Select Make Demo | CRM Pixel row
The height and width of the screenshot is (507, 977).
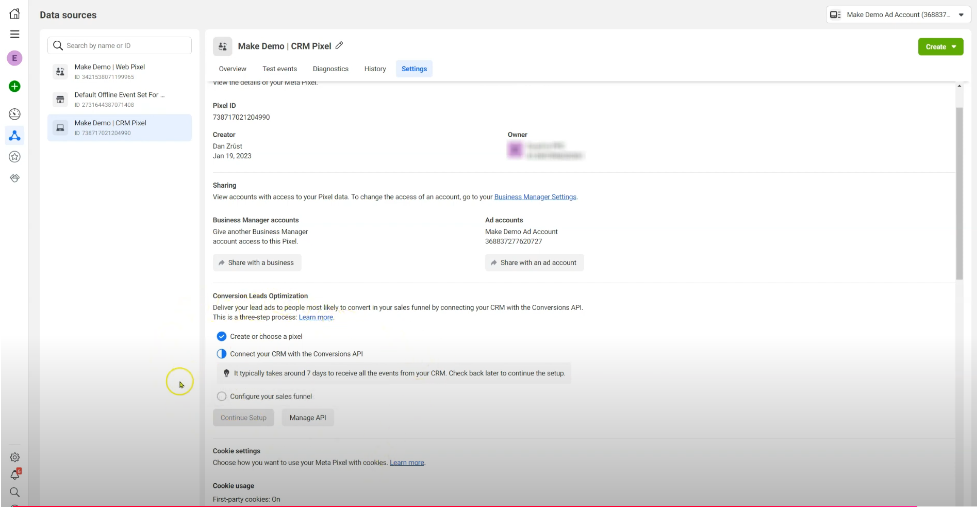120,128
